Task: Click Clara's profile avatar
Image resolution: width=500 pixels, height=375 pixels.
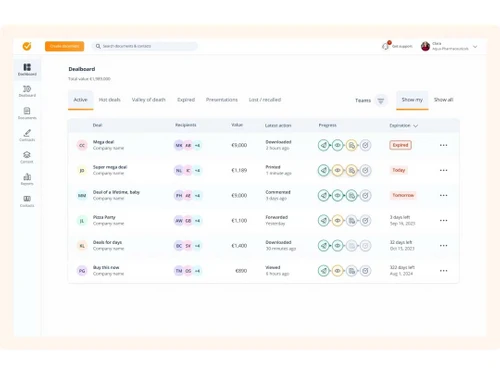Action: (x=425, y=46)
